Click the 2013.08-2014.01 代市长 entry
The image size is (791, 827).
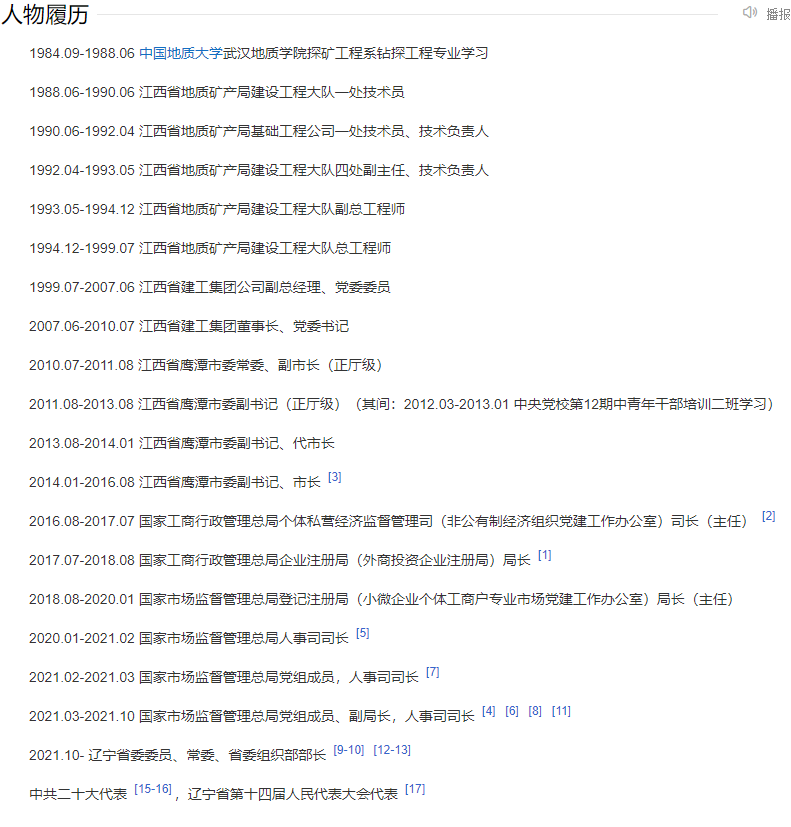tap(181, 444)
